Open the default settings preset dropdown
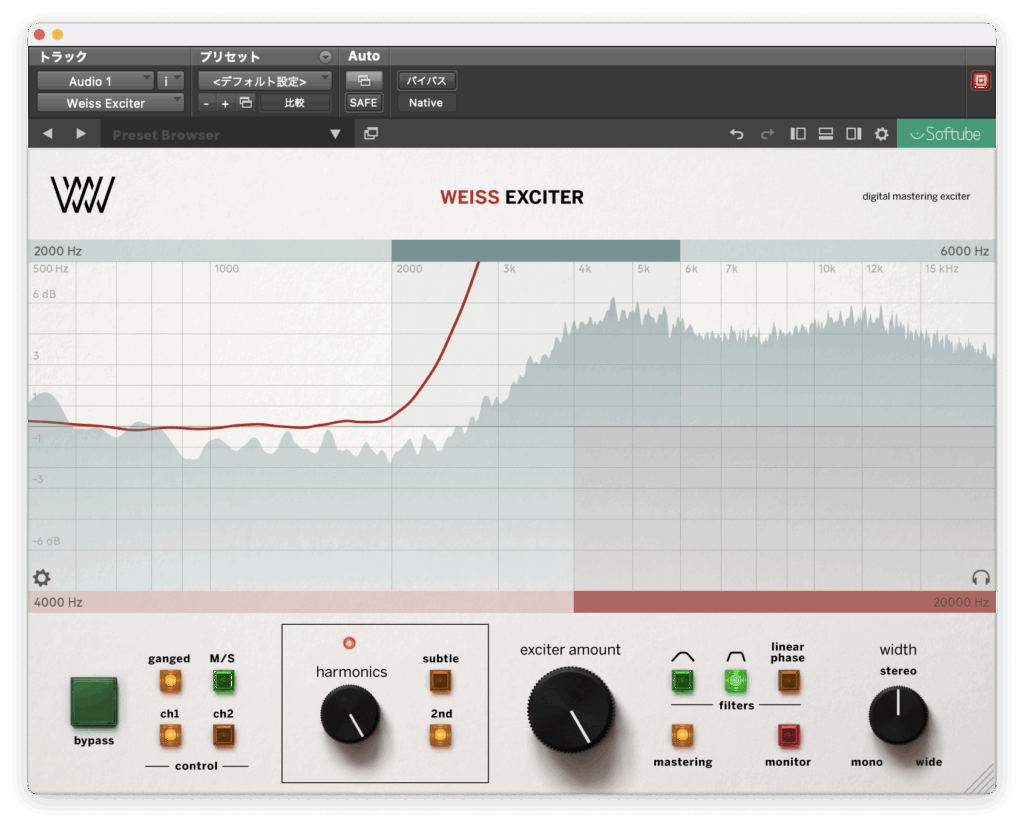This screenshot has width=1024, height=827. [x=264, y=81]
